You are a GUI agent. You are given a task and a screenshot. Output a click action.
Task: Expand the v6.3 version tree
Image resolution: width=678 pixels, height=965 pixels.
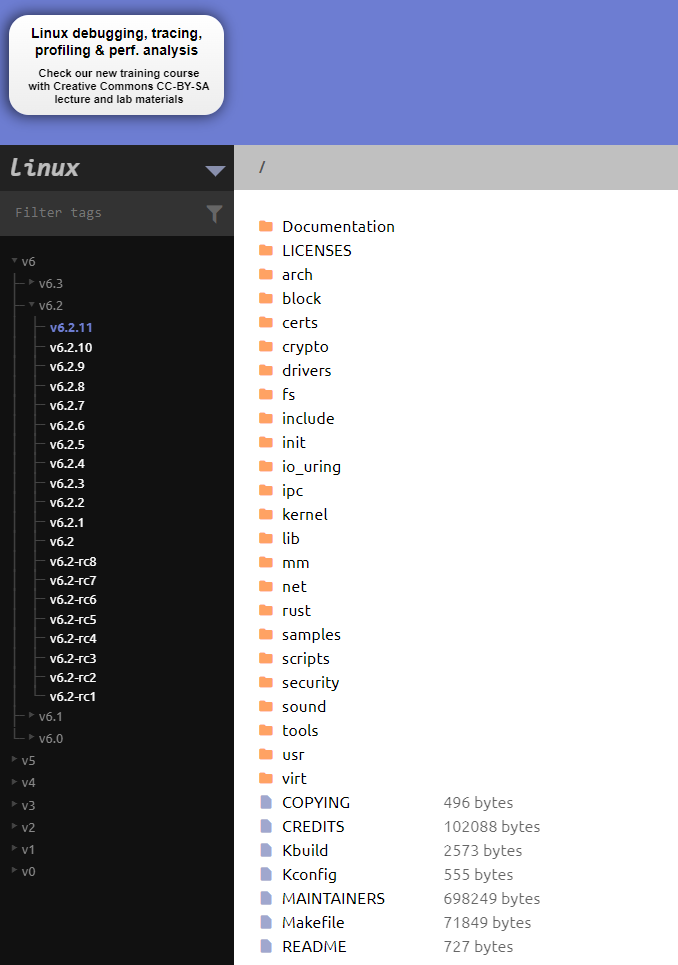[32, 283]
